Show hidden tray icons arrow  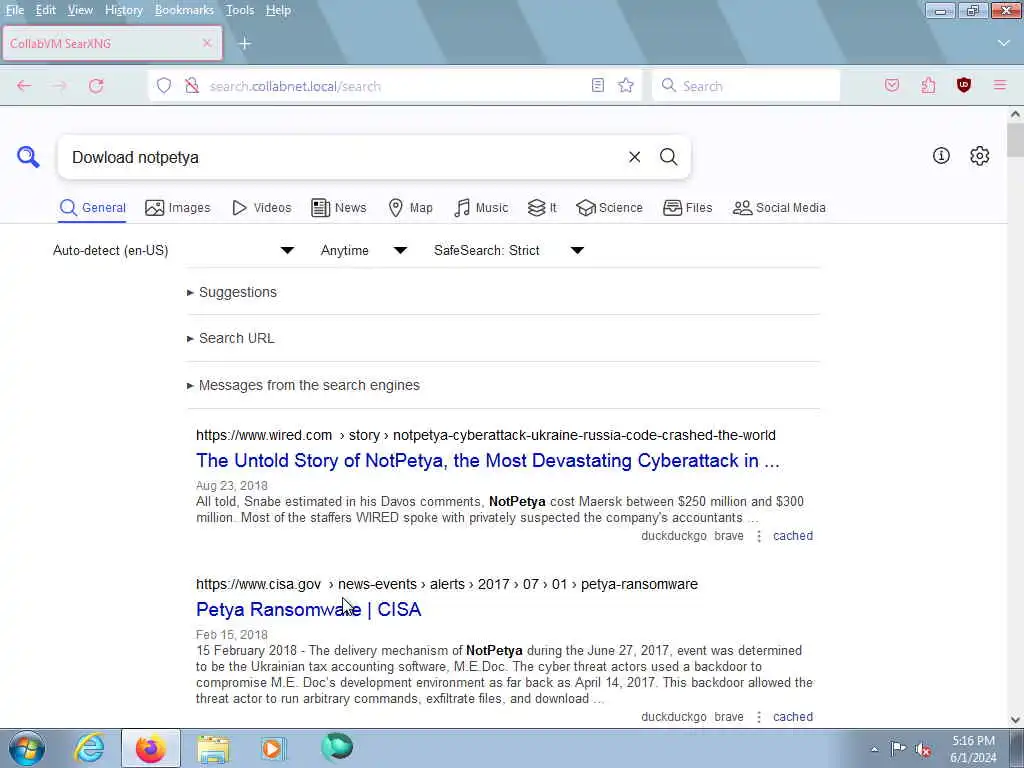pos(874,750)
